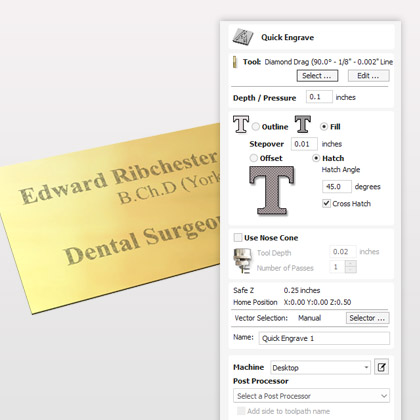
Task: Click the Quick Engrave header icon
Action: pos(243,37)
